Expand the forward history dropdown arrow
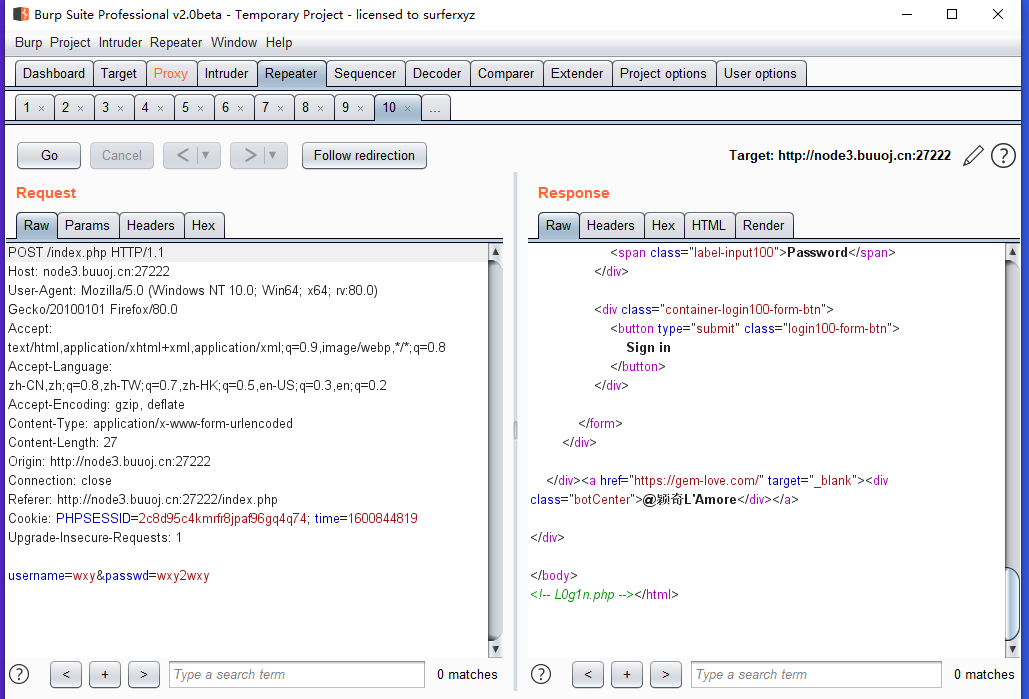The width and height of the screenshot is (1029, 699). [273, 156]
